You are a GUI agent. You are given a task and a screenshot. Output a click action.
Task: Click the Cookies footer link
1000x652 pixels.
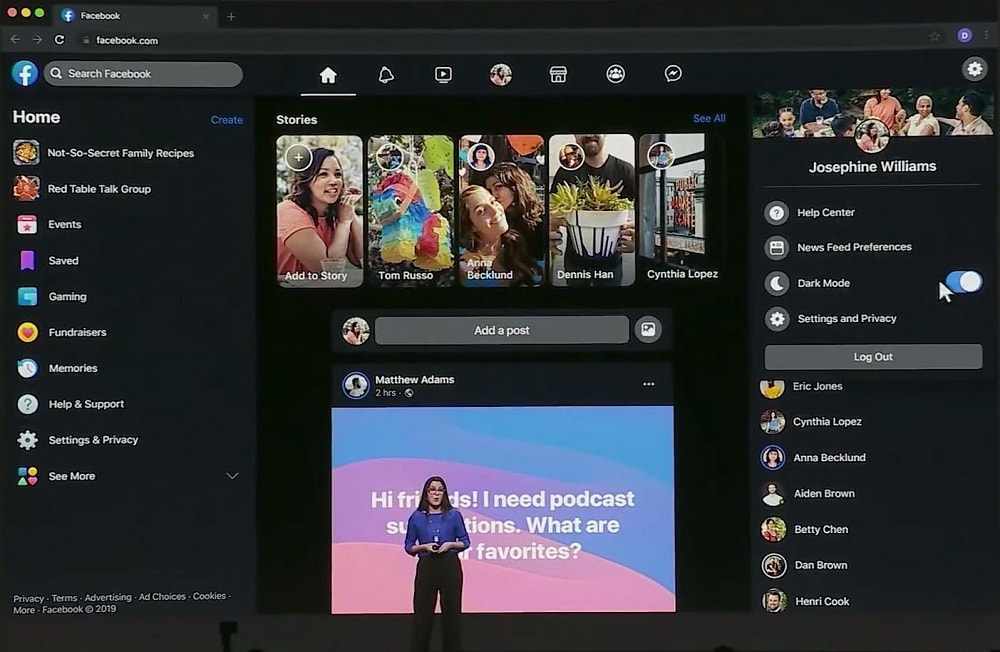[209, 596]
